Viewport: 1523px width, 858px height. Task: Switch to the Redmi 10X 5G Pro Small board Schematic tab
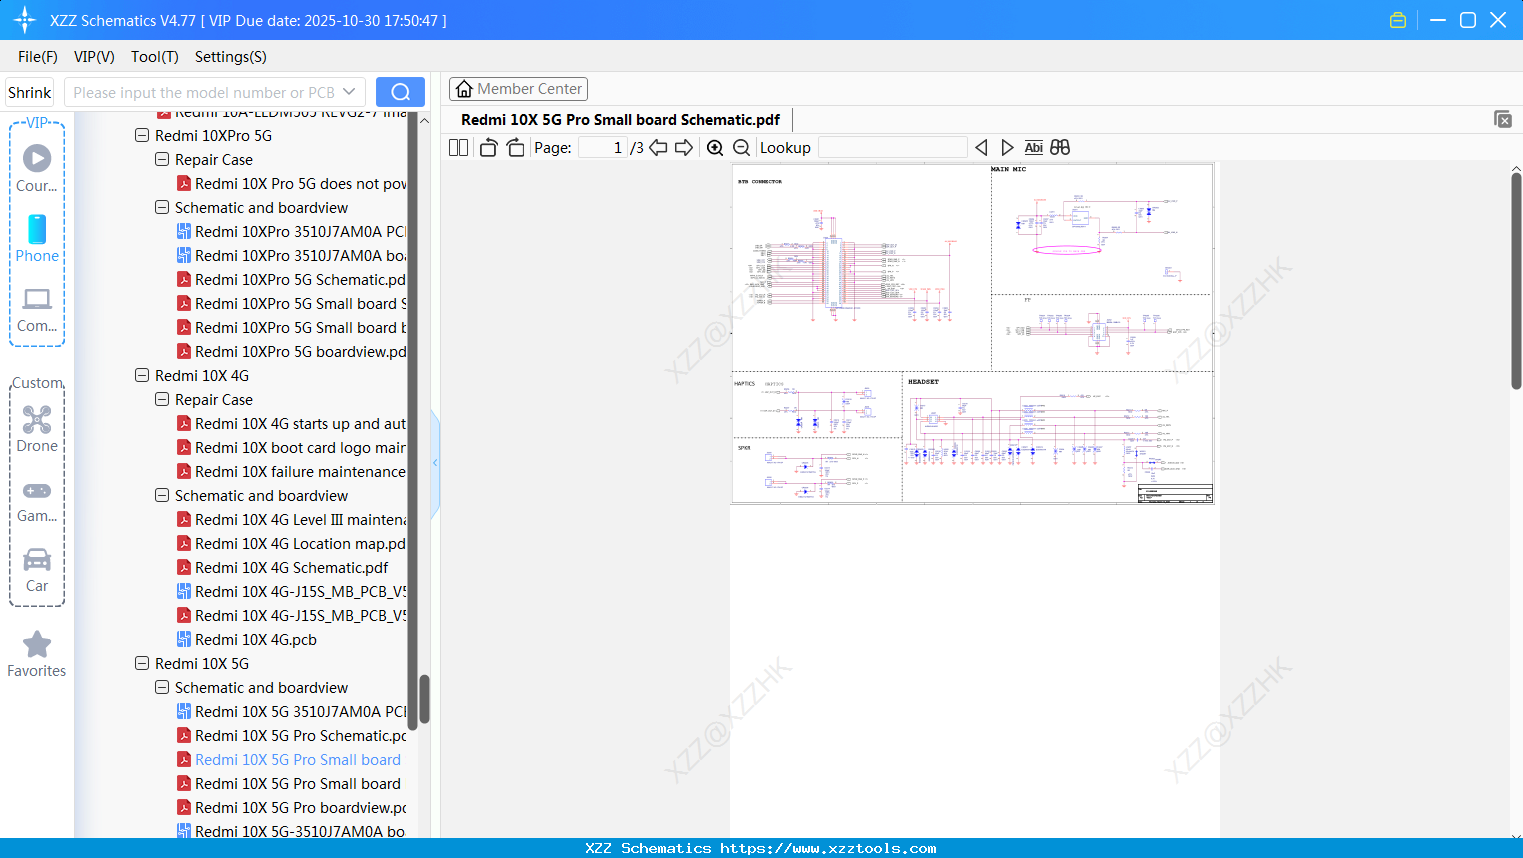[619, 119]
